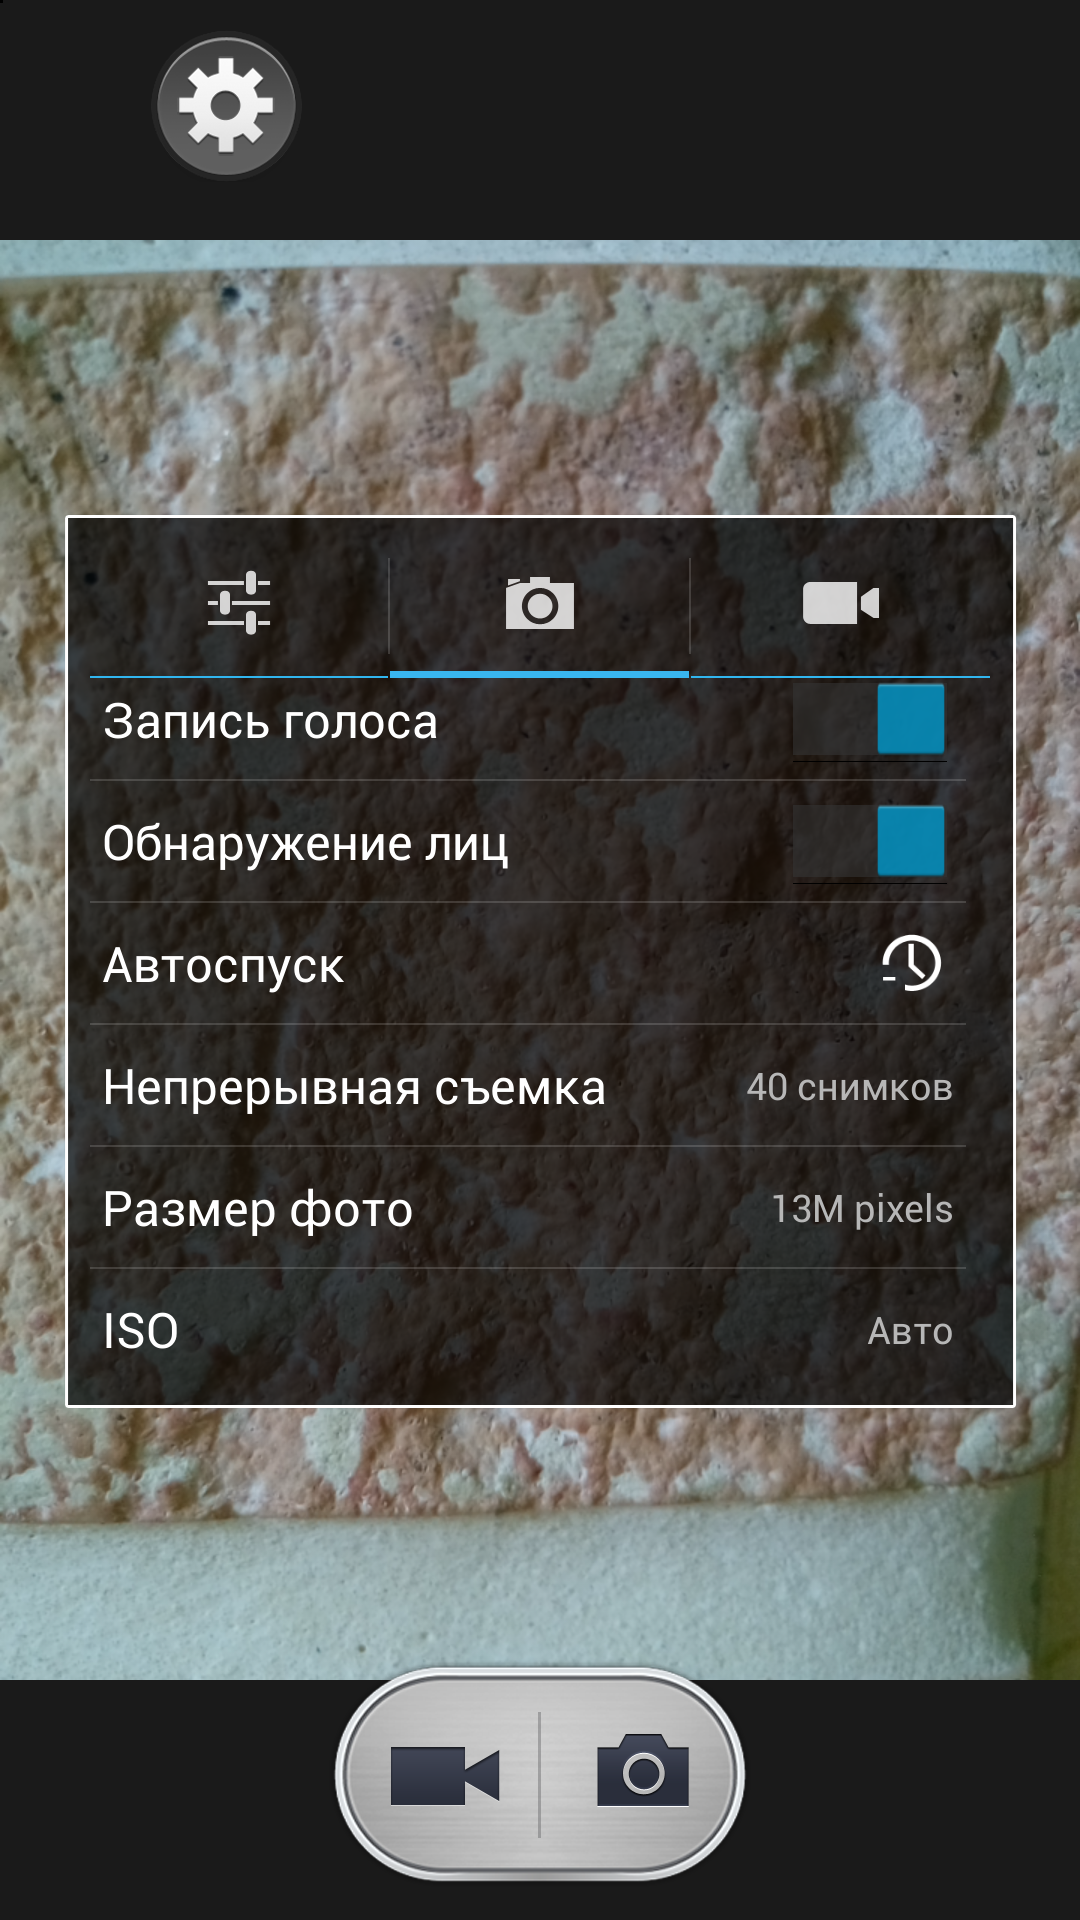Set ISO value from Авто
Screen dimensions: 1080x1920
pyautogui.click(x=910, y=1331)
